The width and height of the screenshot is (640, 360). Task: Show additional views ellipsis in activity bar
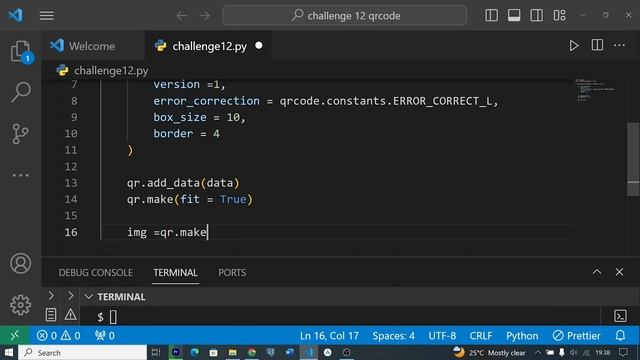(20, 175)
